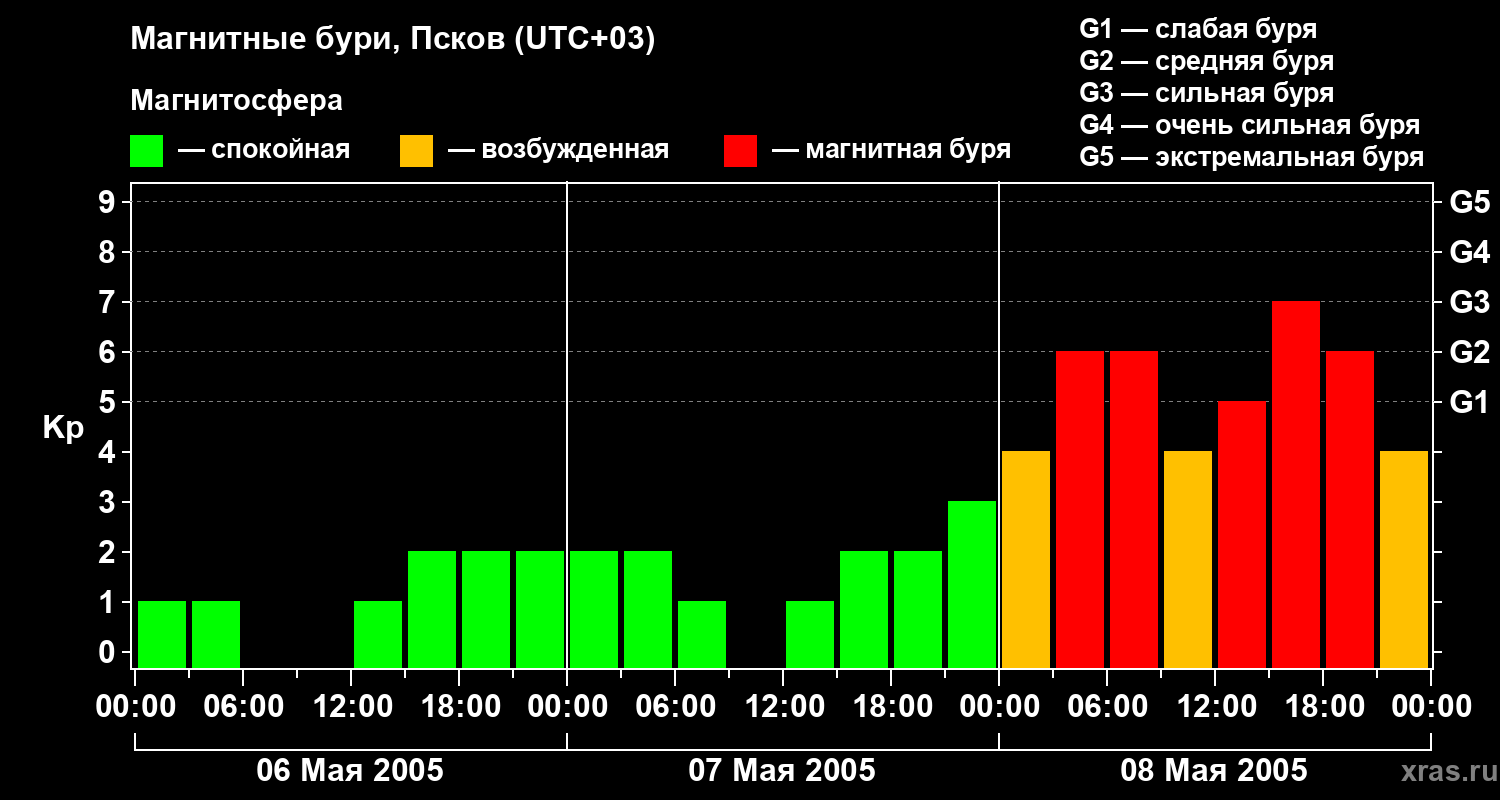
Task: Click the "— магнитная буря" legend label
Action: pyautogui.click(x=891, y=150)
